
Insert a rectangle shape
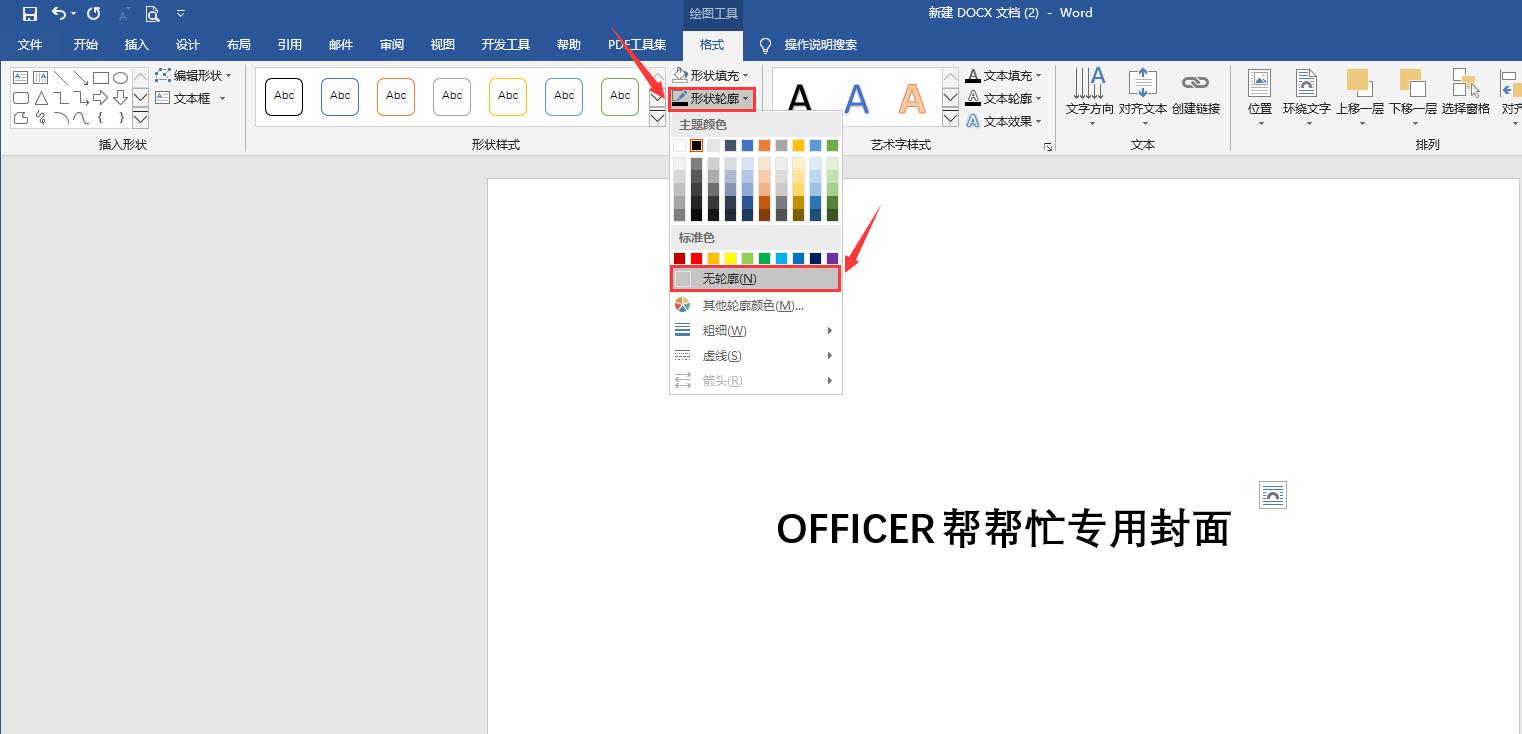(101, 76)
